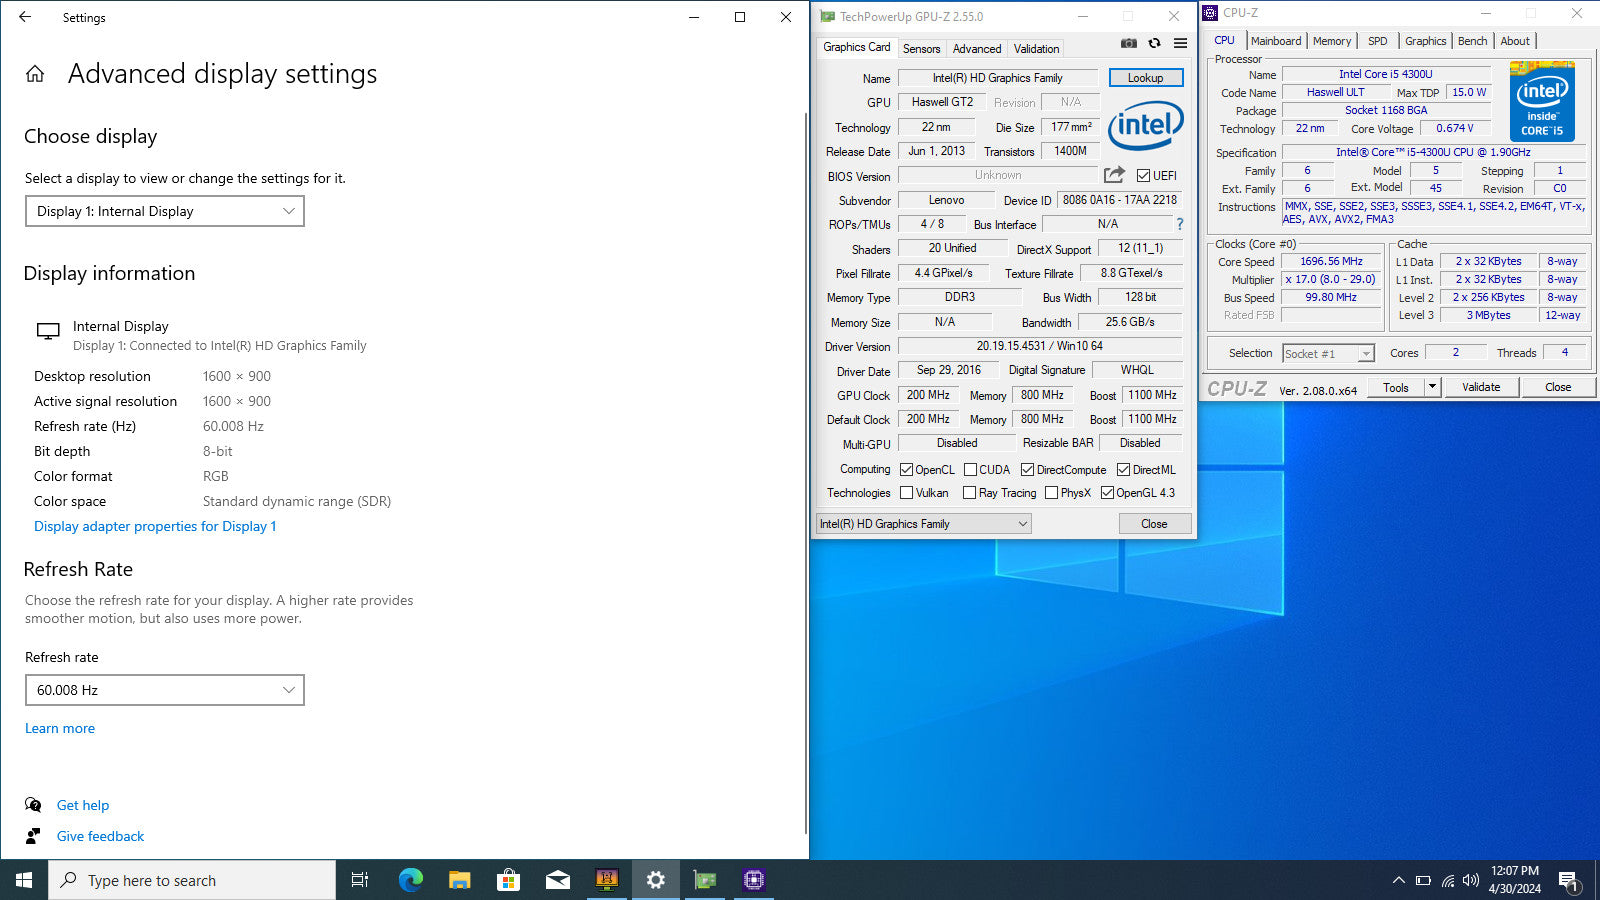The height and width of the screenshot is (900, 1600).
Task: Click the Learn more link
Action: click(x=60, y=728)
